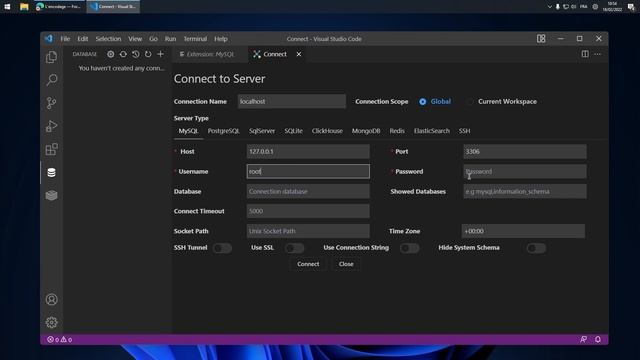Toggle the SSH Tunnel switch
This screenshot has width=640, height=360.
coord(222,248)
